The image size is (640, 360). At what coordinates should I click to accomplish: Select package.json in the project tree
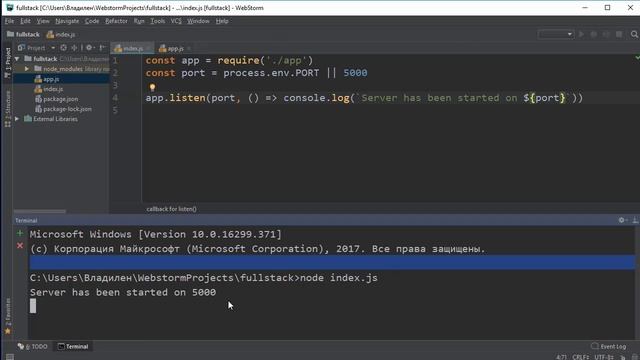[x=61, y=99]
